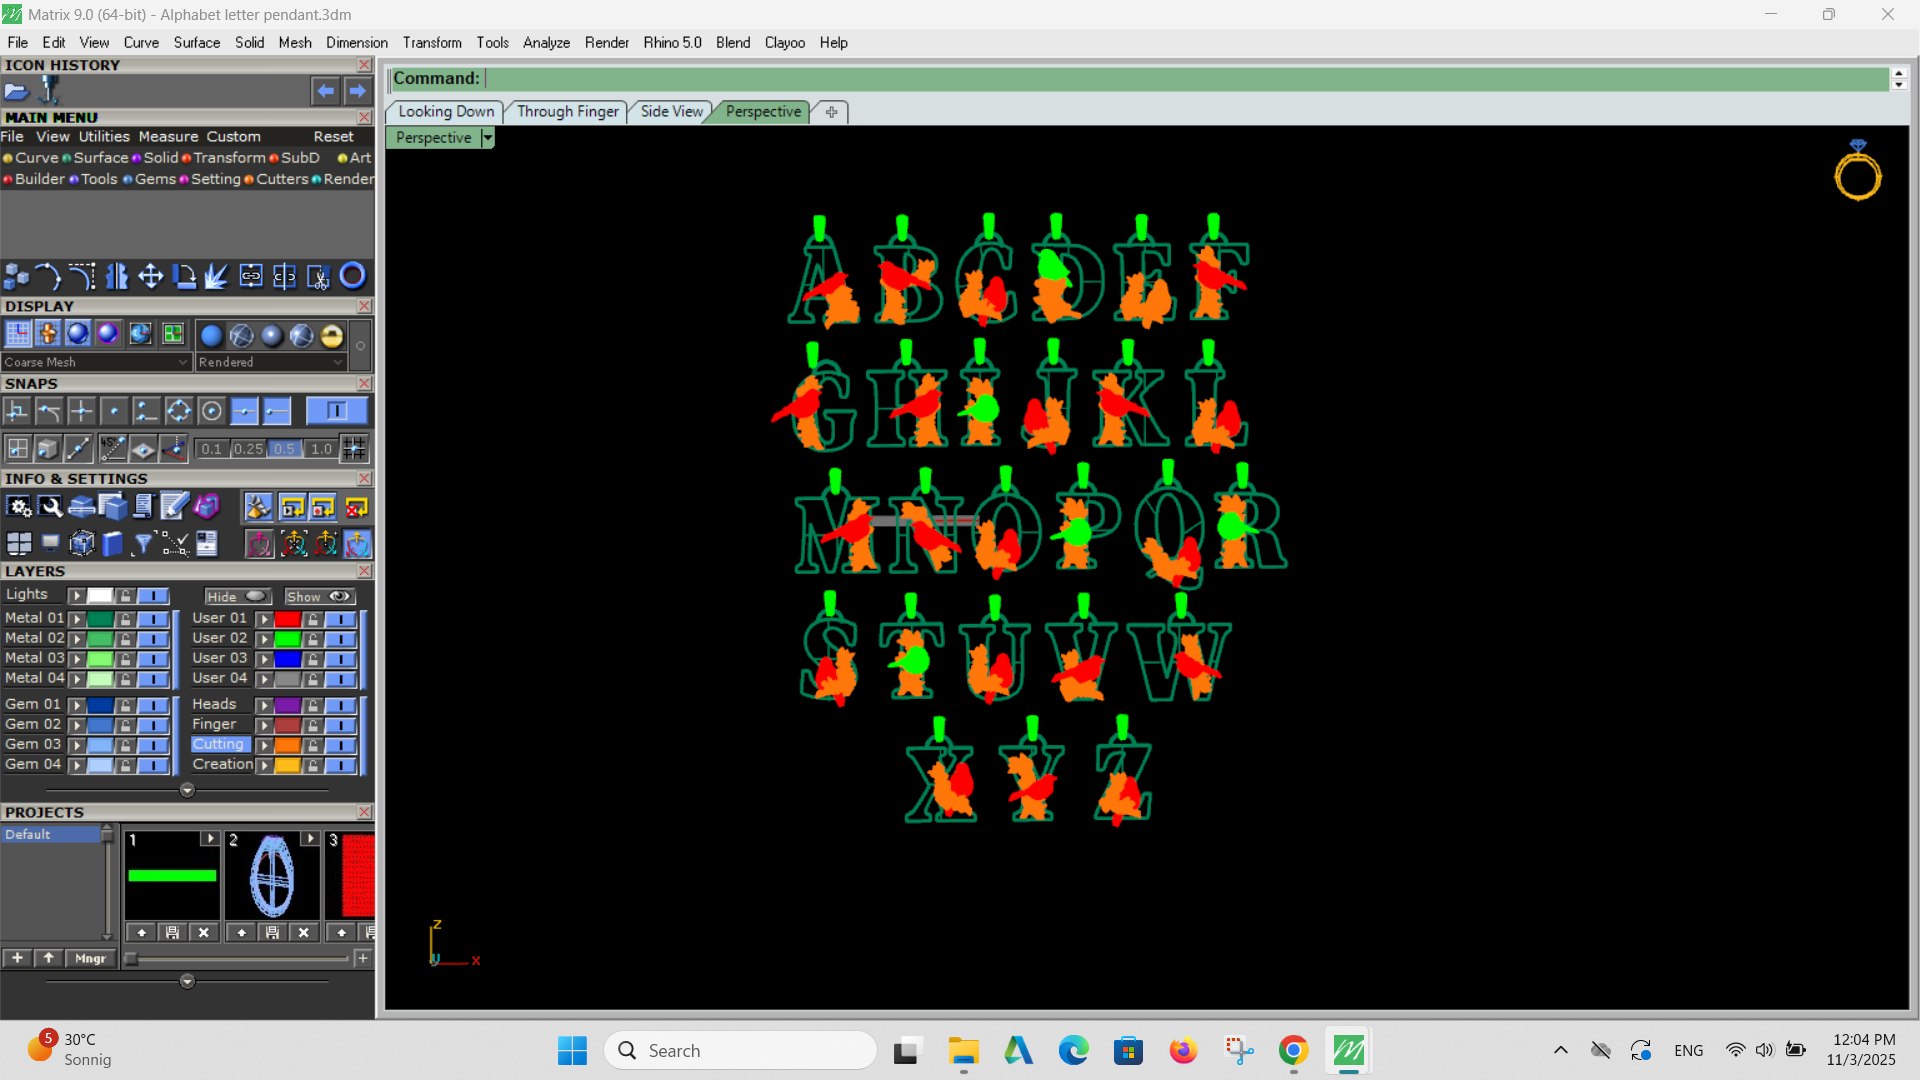Select the move arrows tool icon

[150, 276]
